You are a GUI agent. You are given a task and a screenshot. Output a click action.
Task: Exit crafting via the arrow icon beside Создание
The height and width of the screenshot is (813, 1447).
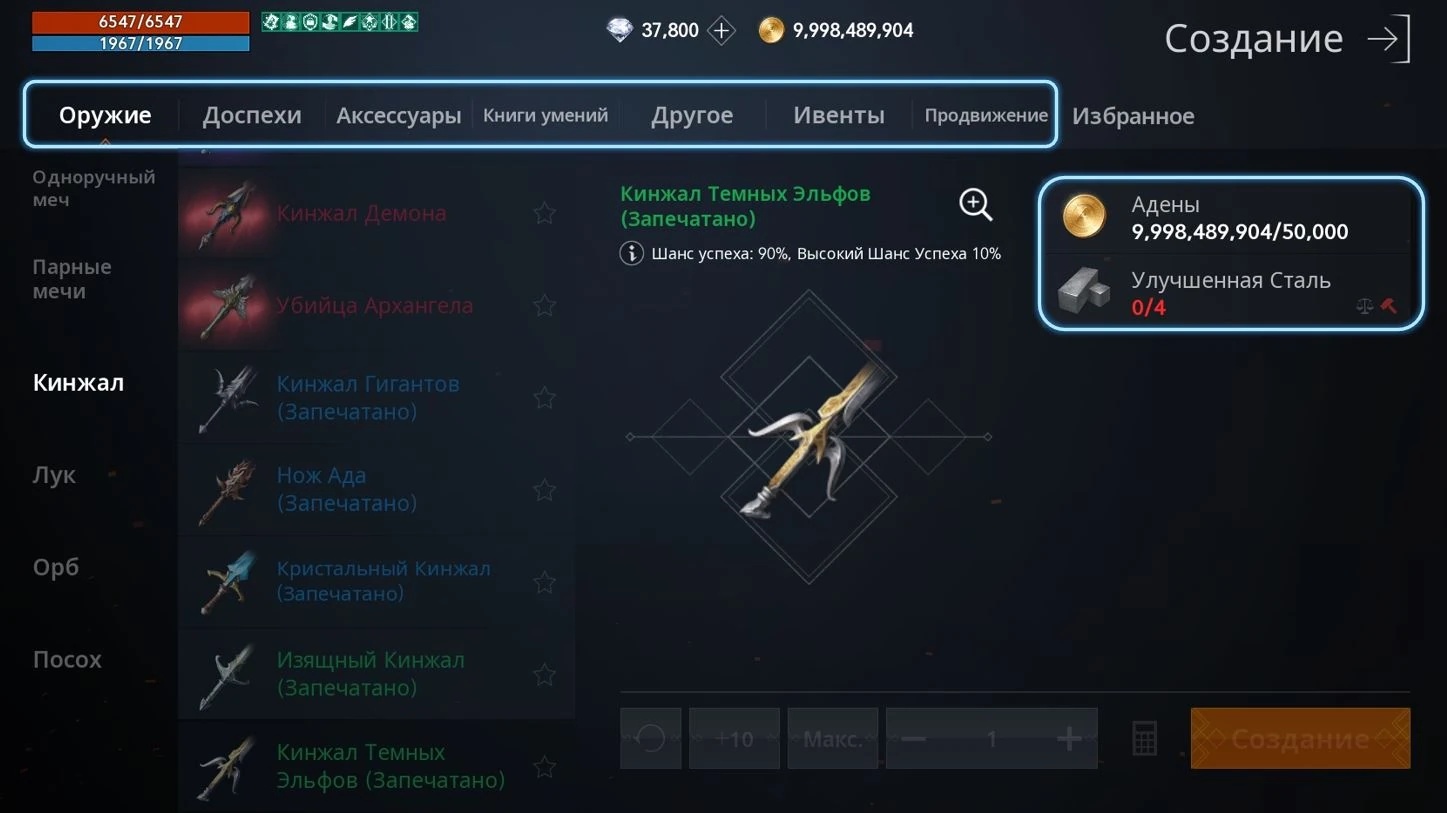pos(1389,39)
